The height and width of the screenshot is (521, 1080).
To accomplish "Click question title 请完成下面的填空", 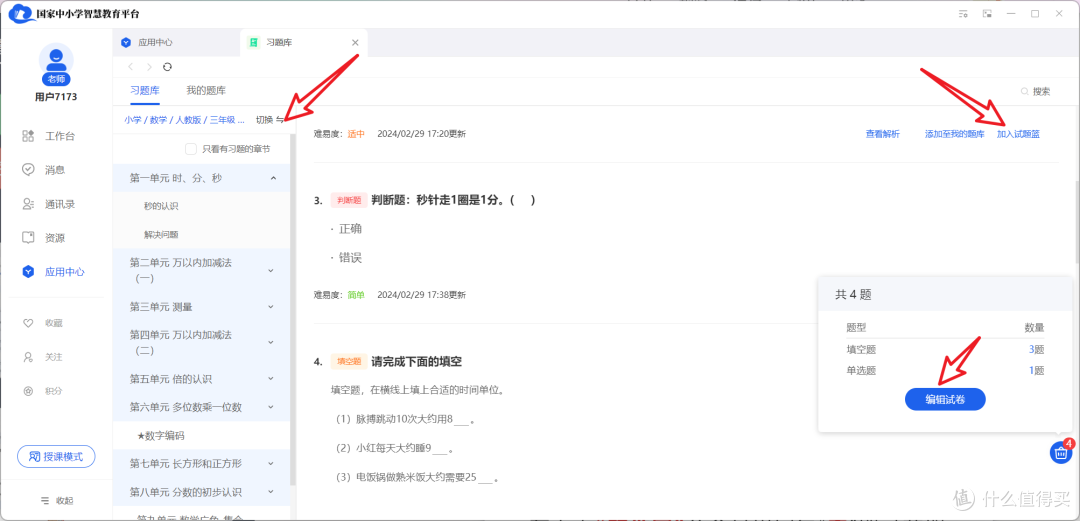I will click(x=416, y=361).
